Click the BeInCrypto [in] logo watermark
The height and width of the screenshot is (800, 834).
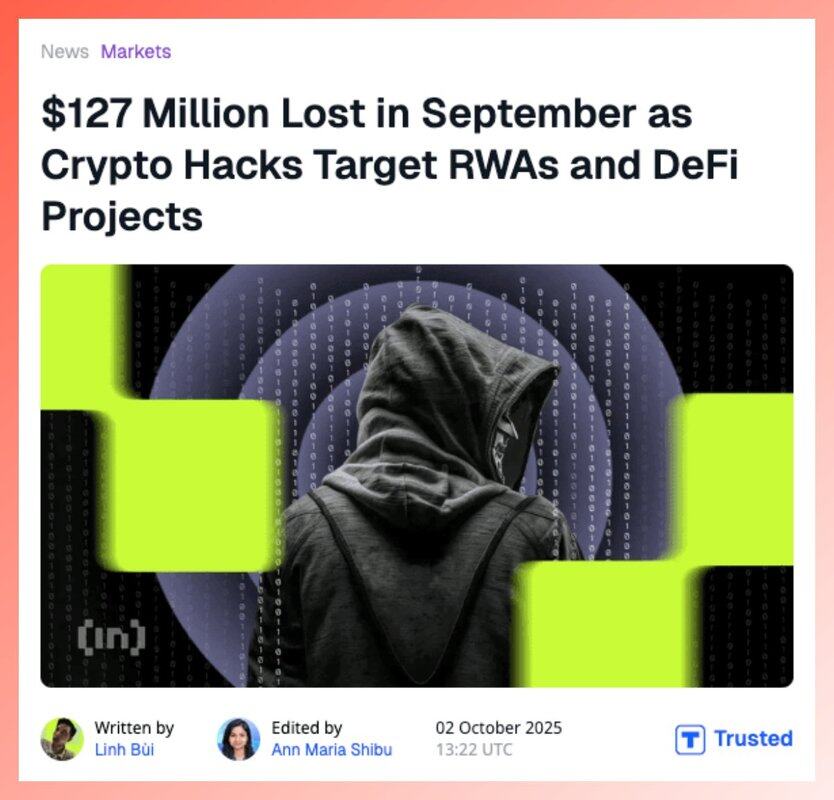(x=111, y=636)
